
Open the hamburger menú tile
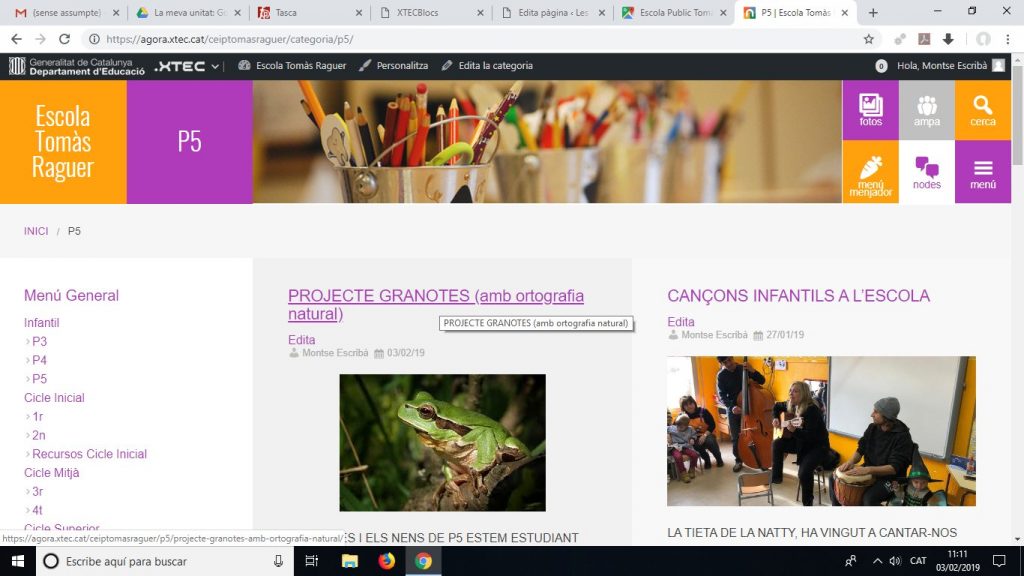click(982, 172)
